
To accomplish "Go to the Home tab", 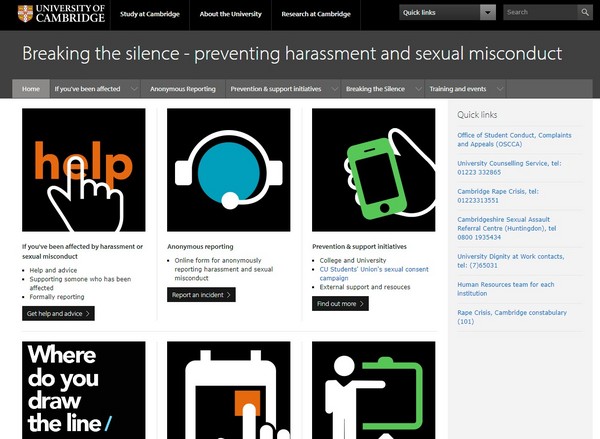I will tap(31, 89).
